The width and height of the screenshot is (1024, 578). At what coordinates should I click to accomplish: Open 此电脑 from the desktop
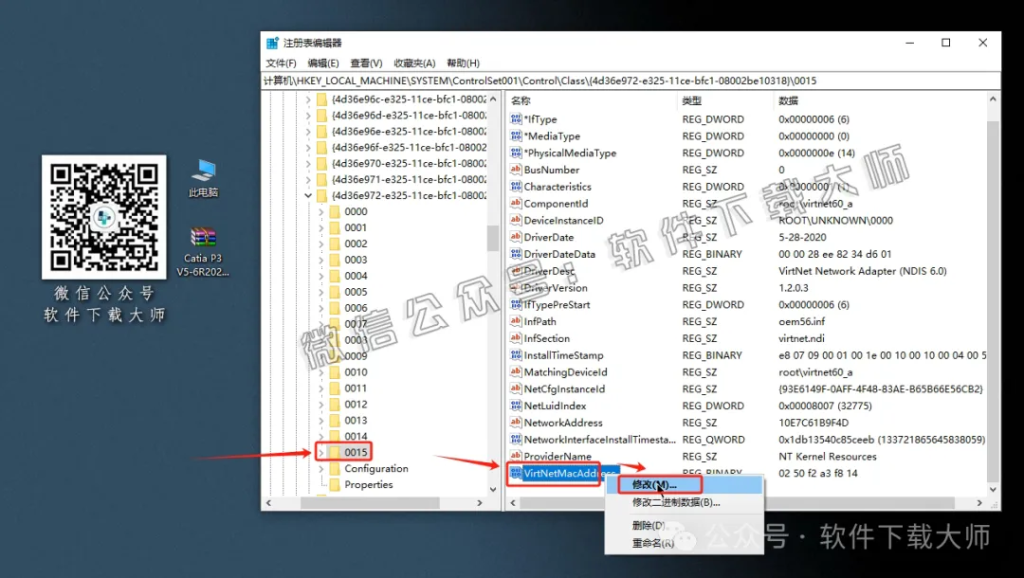coord(201,168)
